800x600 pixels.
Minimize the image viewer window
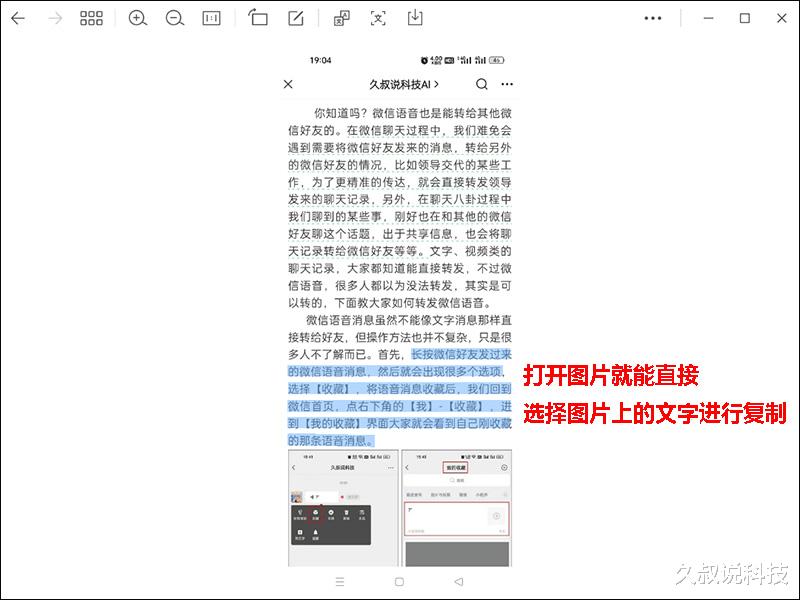pos(708,18)
